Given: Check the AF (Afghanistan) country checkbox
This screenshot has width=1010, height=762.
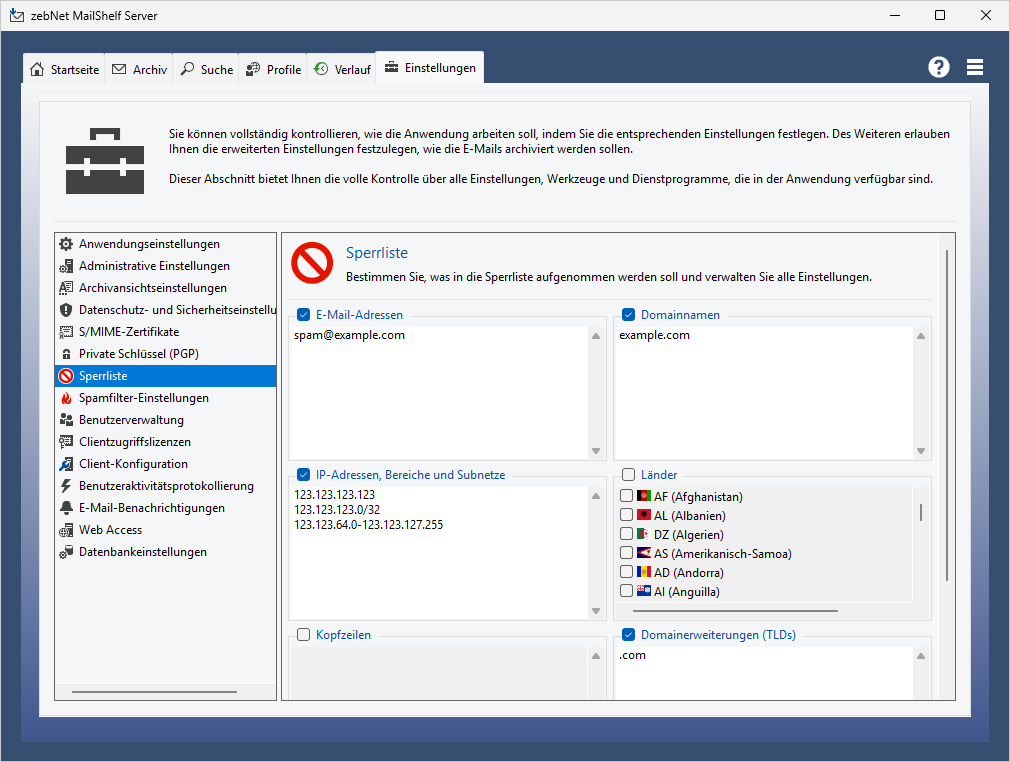Looking at the screenshot, I should click(x=627, y=497).
